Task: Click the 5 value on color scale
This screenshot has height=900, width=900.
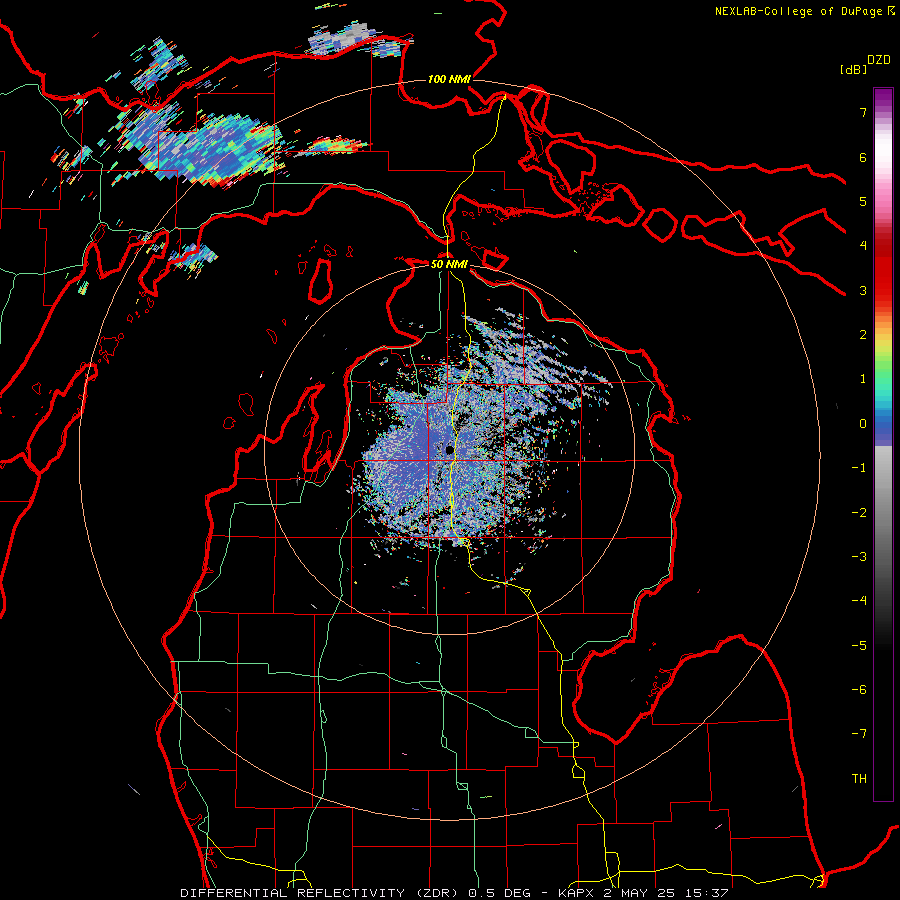Action: point(863,201)
